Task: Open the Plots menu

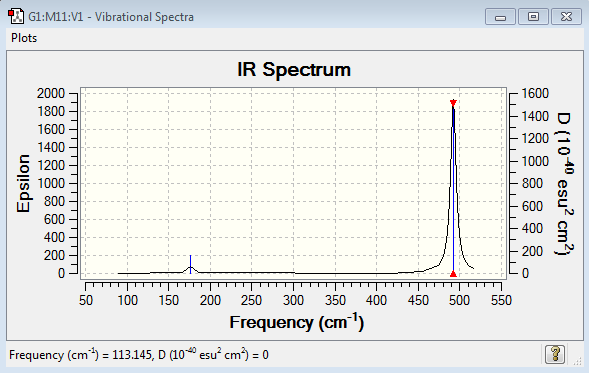Action: (x=24, y=38)
